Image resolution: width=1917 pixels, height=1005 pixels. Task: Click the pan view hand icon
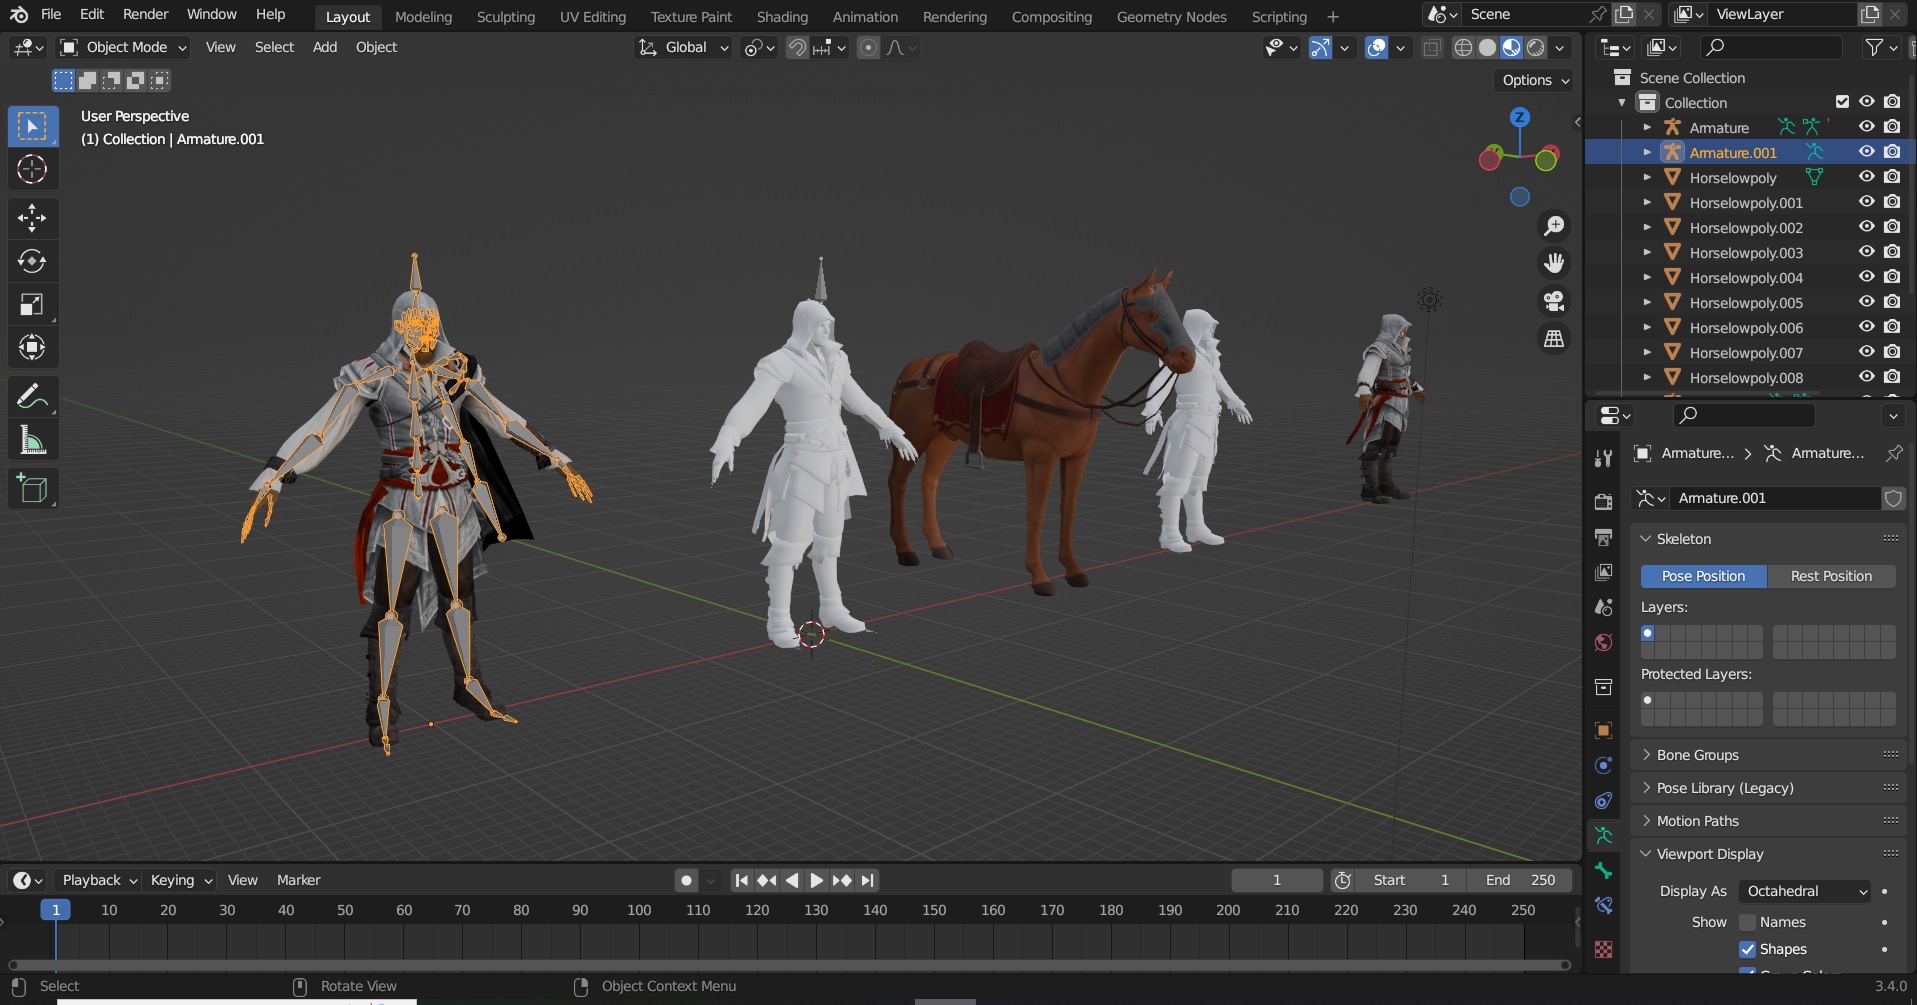[1554, 263]
